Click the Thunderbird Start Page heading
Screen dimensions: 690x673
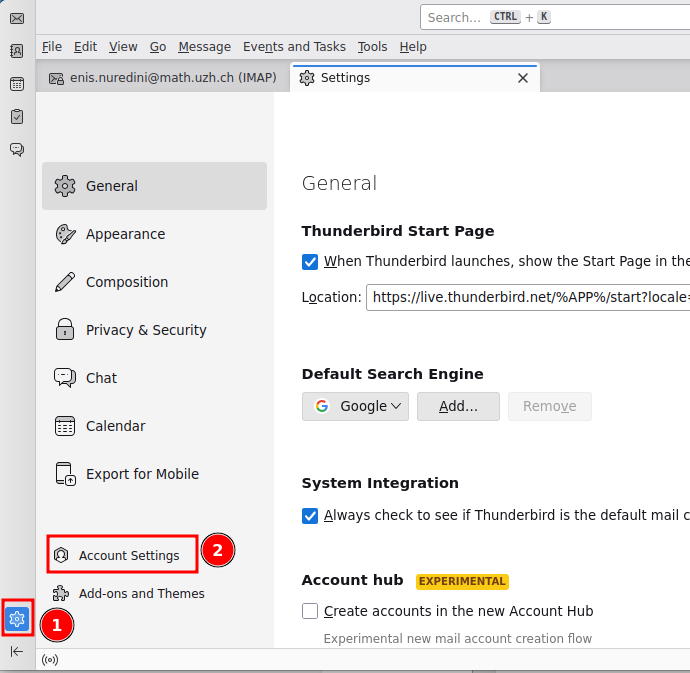pyautogui.click(x=398, y=231)
